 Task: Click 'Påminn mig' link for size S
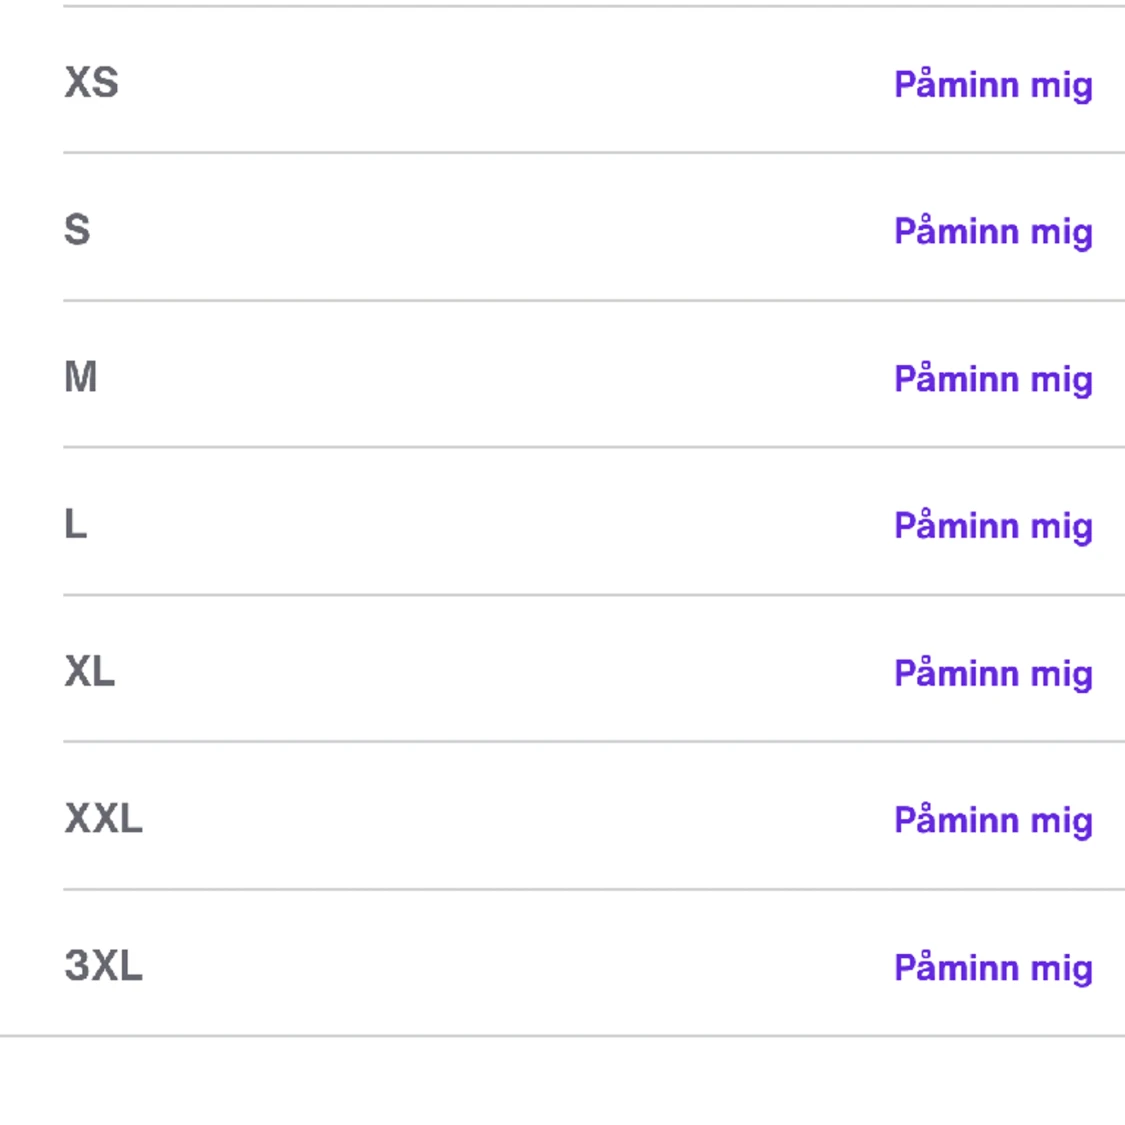(x=992, y=232)
